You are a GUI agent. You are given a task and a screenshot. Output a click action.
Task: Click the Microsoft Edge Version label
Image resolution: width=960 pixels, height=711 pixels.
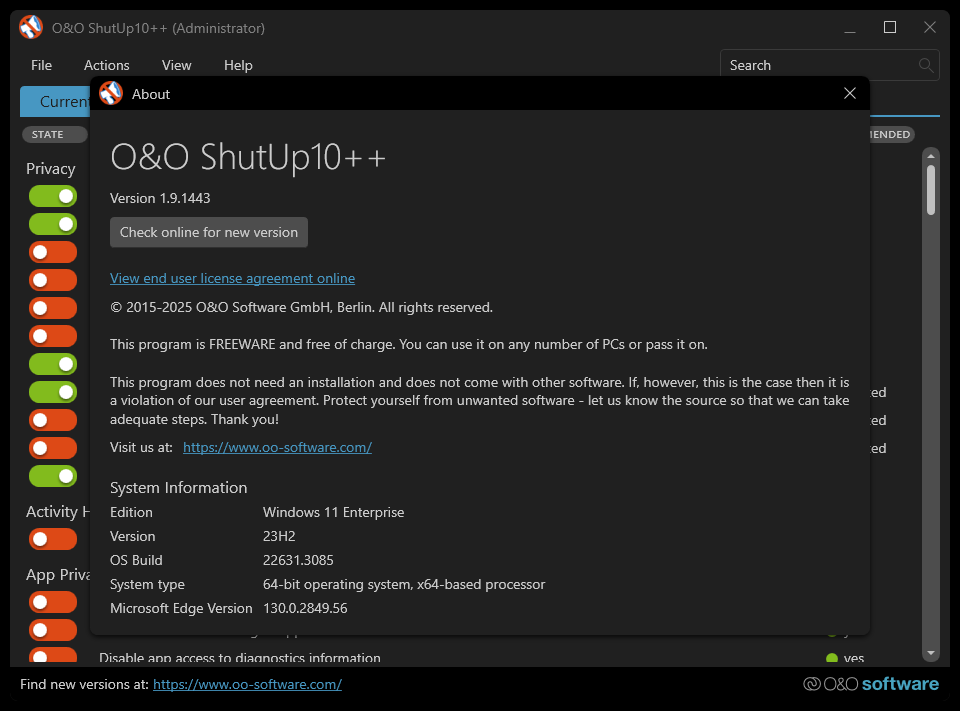click(x=181, y=608)
